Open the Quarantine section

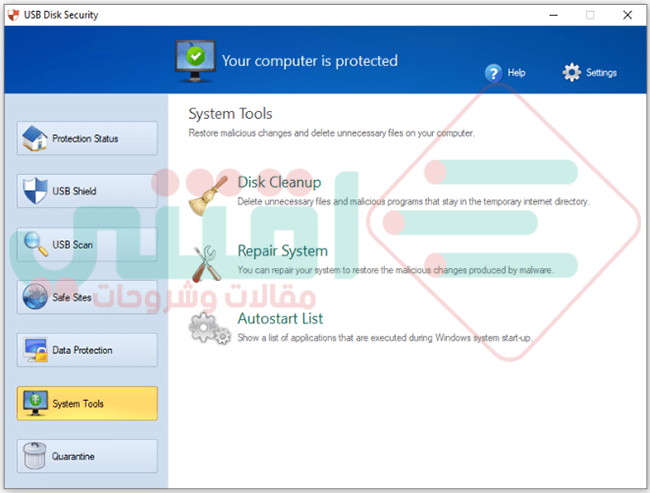coord(87,456)
